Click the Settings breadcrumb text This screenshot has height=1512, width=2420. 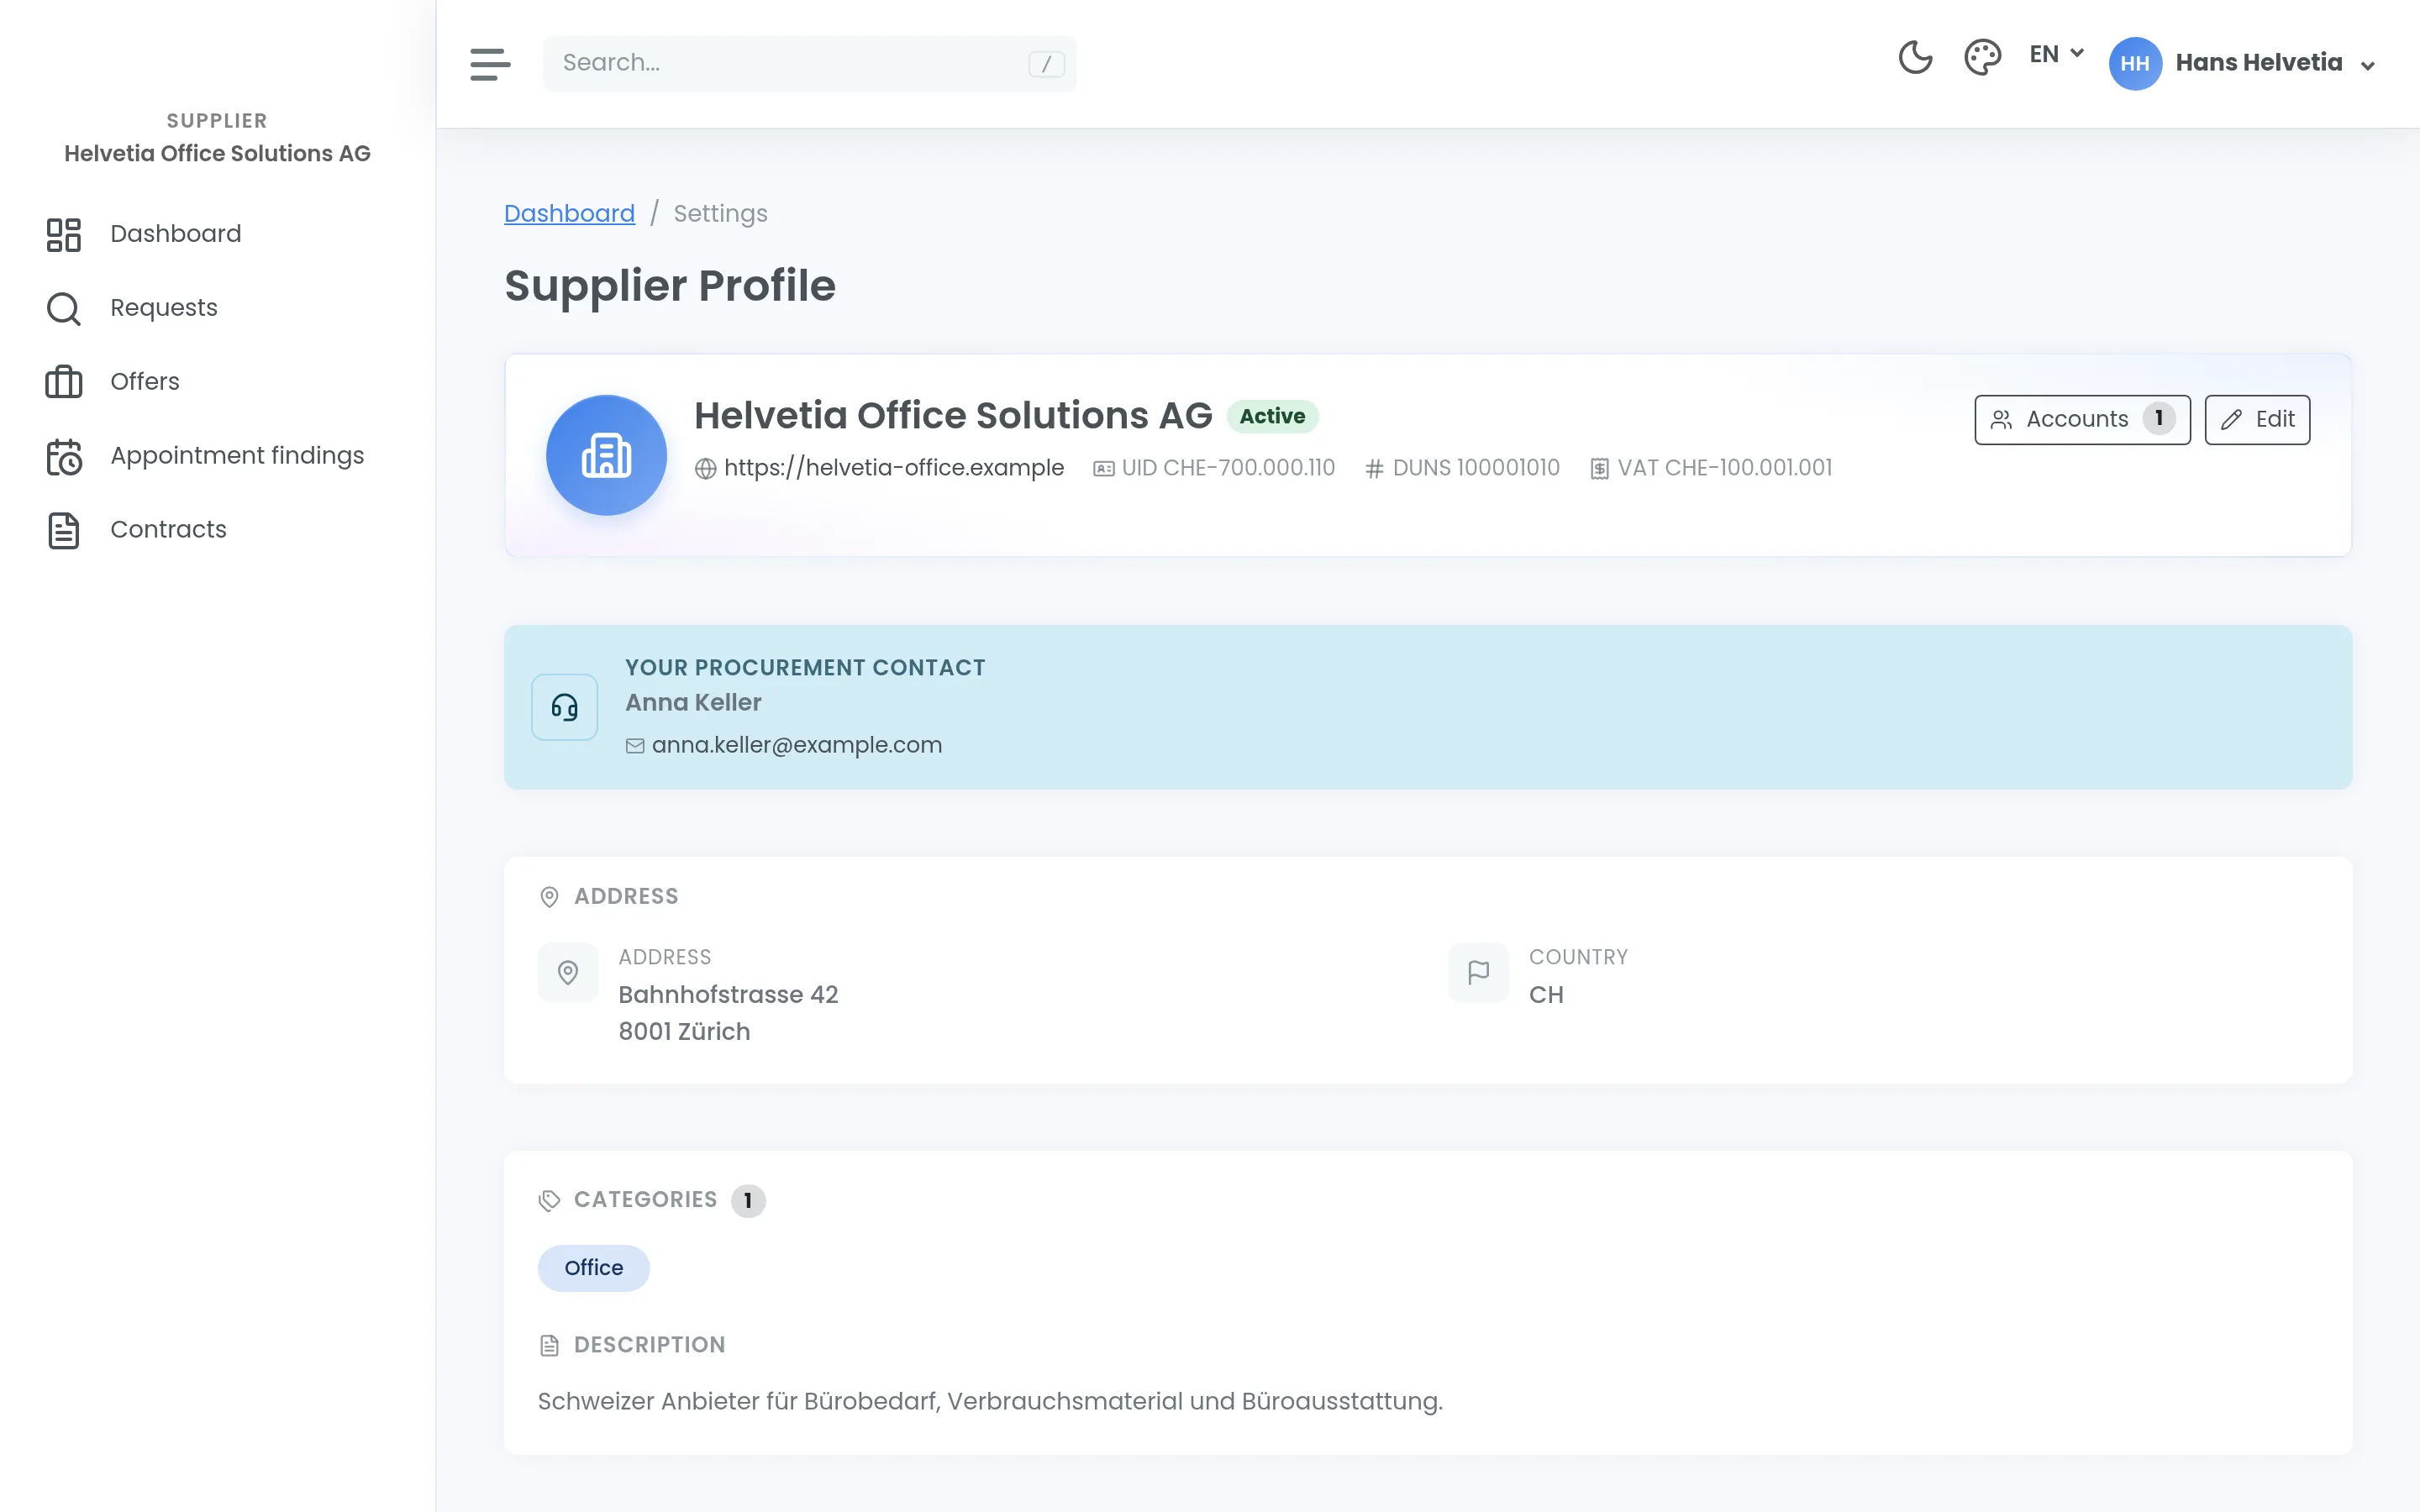point(720,213)
